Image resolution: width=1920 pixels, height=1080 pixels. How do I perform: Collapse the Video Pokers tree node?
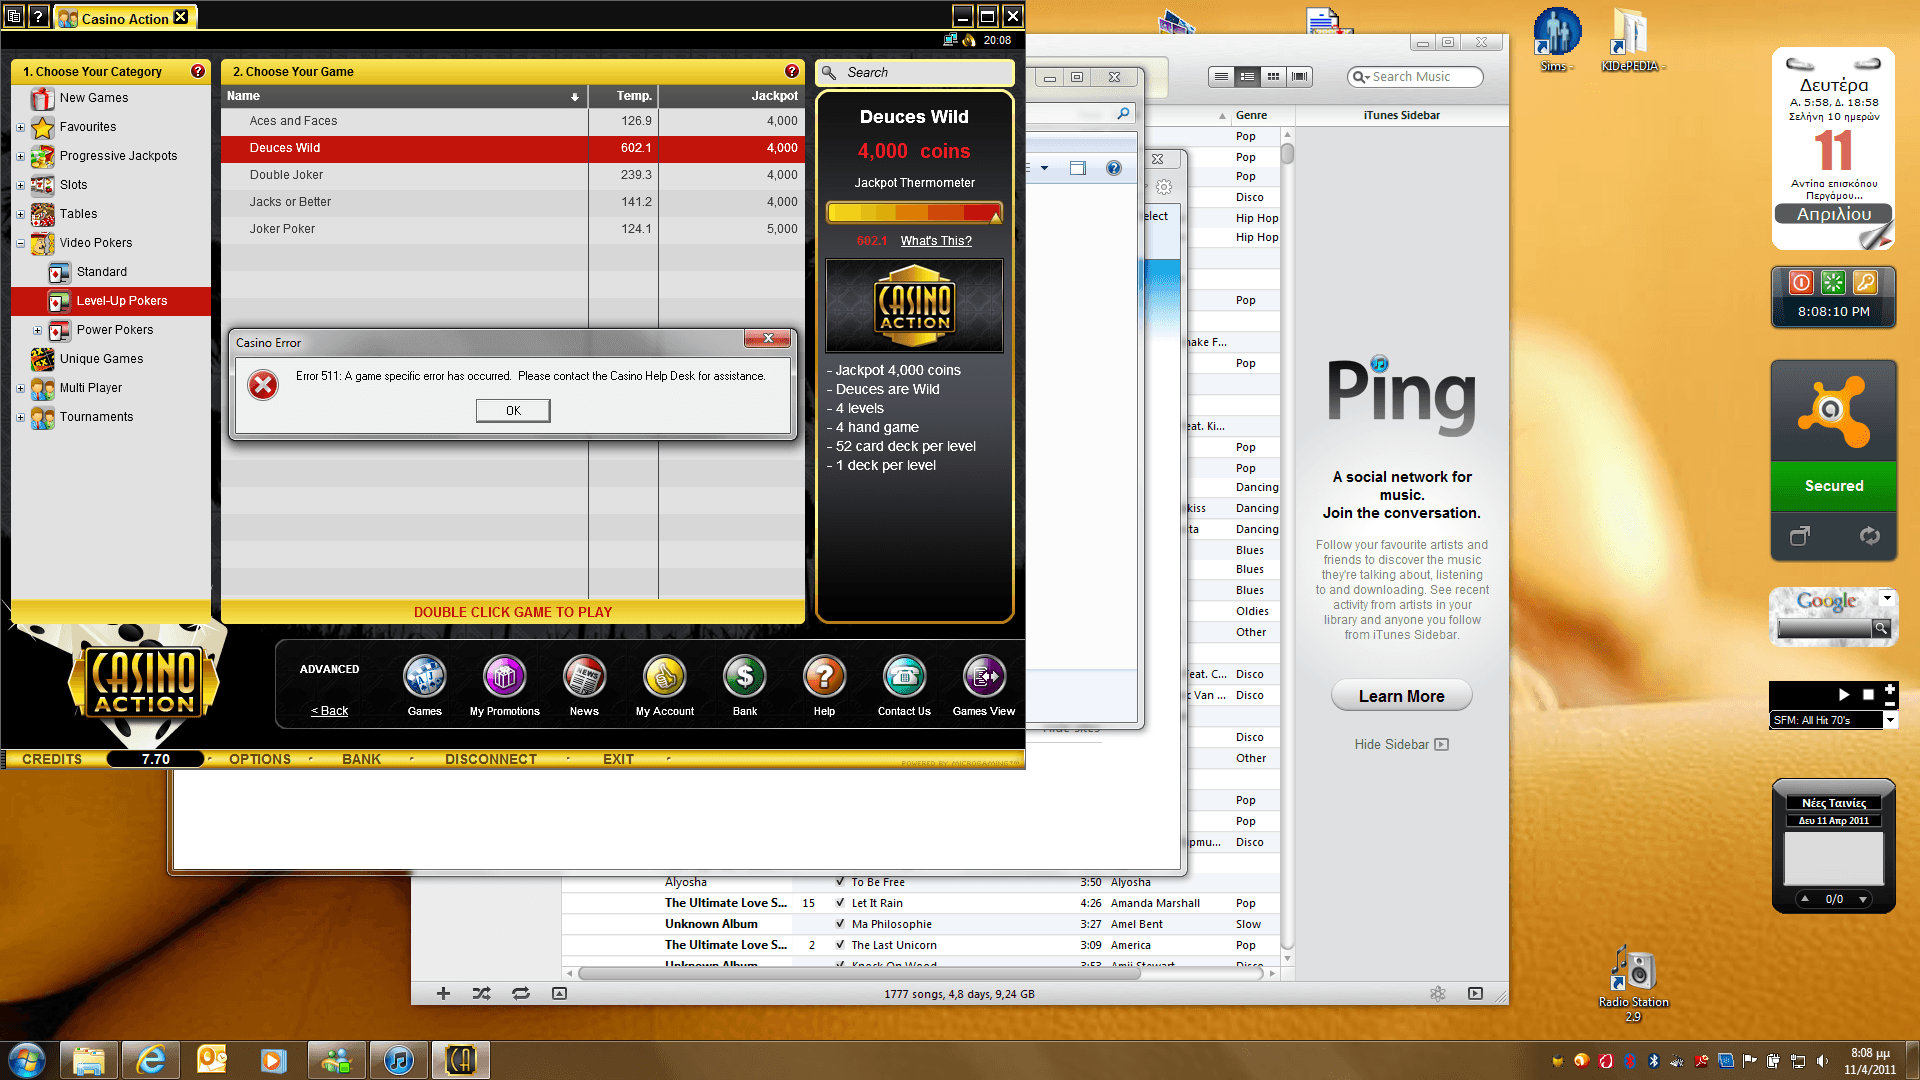pos(20,243)
